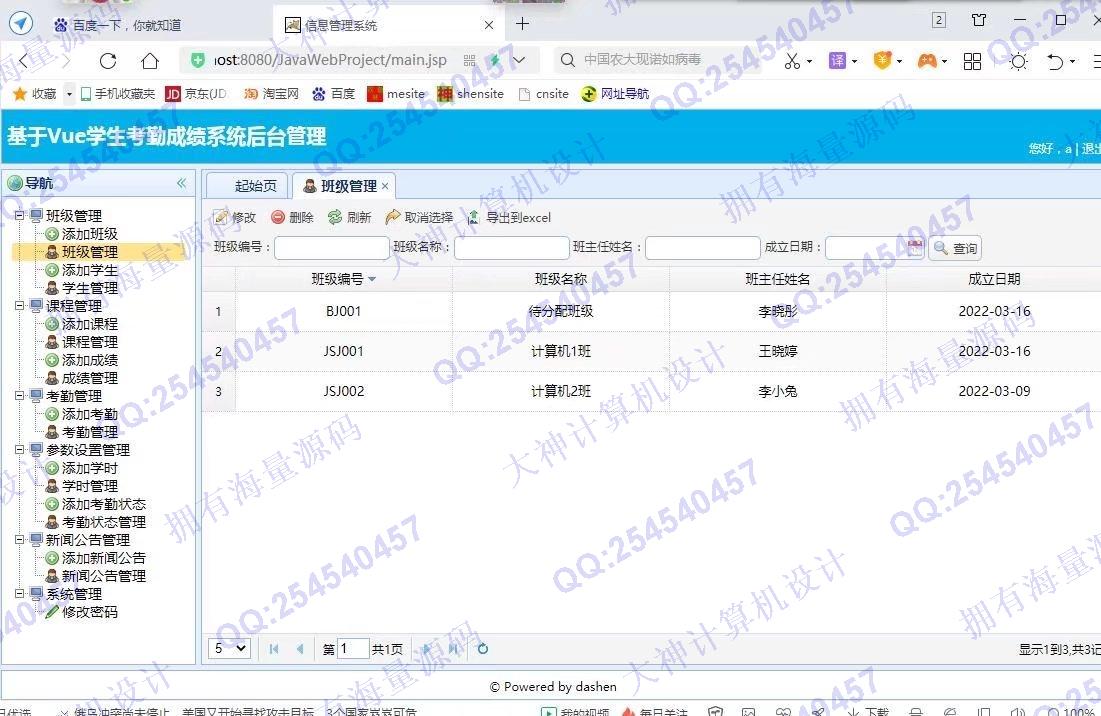Open browser scissors screenshot tool
This screenshot has height=716, width=1101.
792,61
